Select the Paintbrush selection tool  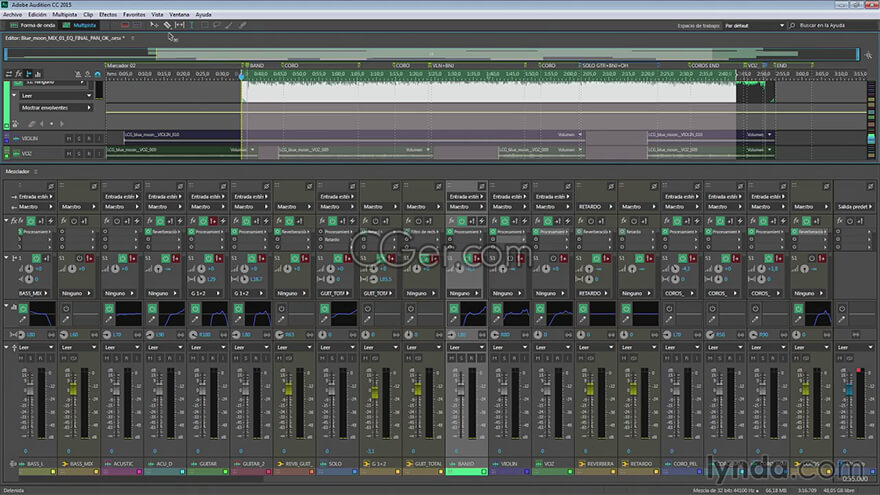click(x=229, y=25)
